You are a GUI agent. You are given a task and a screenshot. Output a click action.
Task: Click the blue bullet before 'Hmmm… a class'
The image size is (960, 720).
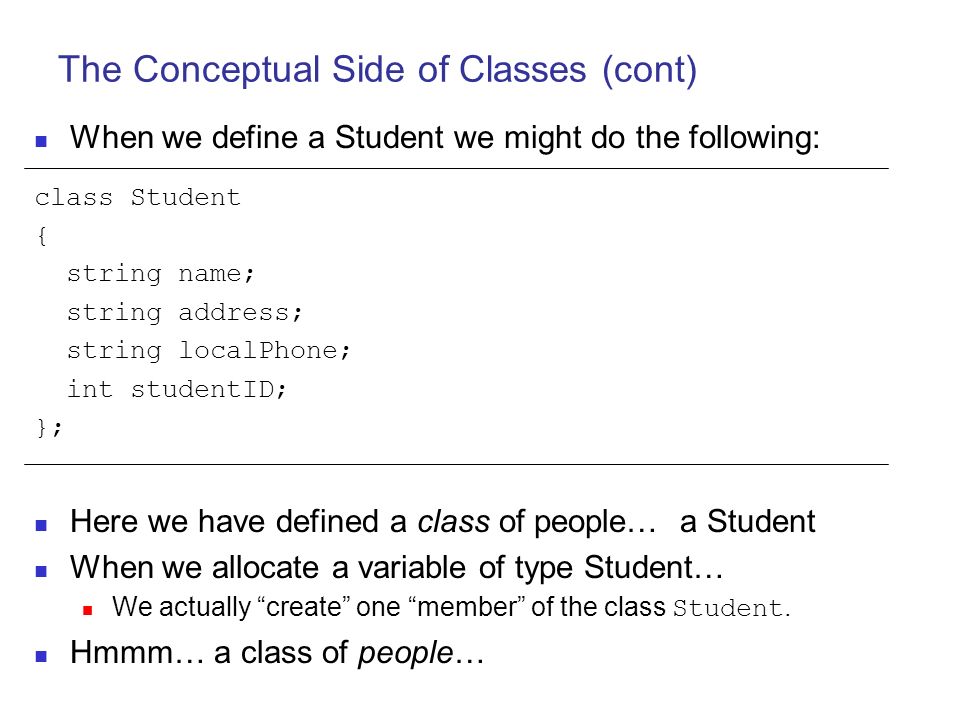[42, 656]
